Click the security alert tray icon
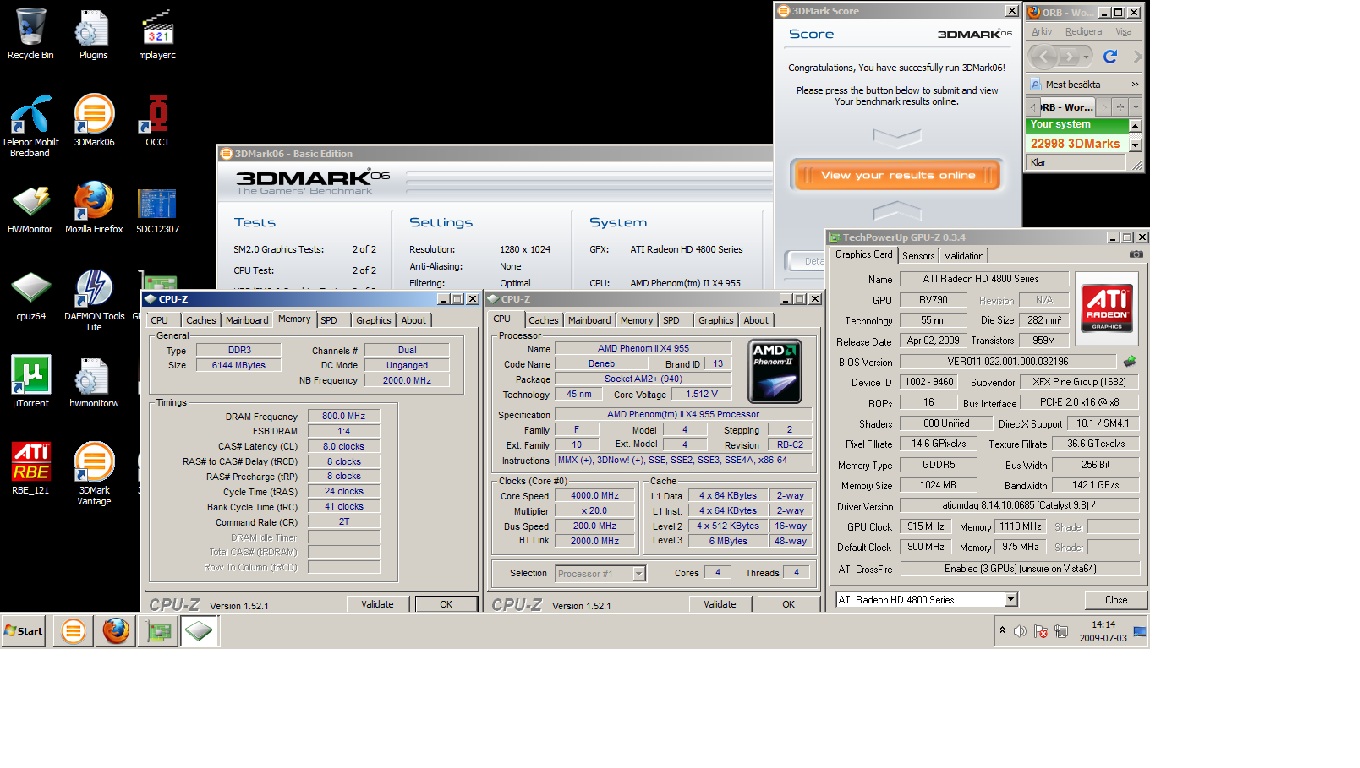Viewport: 1360px width, 768px height. 1041,631
